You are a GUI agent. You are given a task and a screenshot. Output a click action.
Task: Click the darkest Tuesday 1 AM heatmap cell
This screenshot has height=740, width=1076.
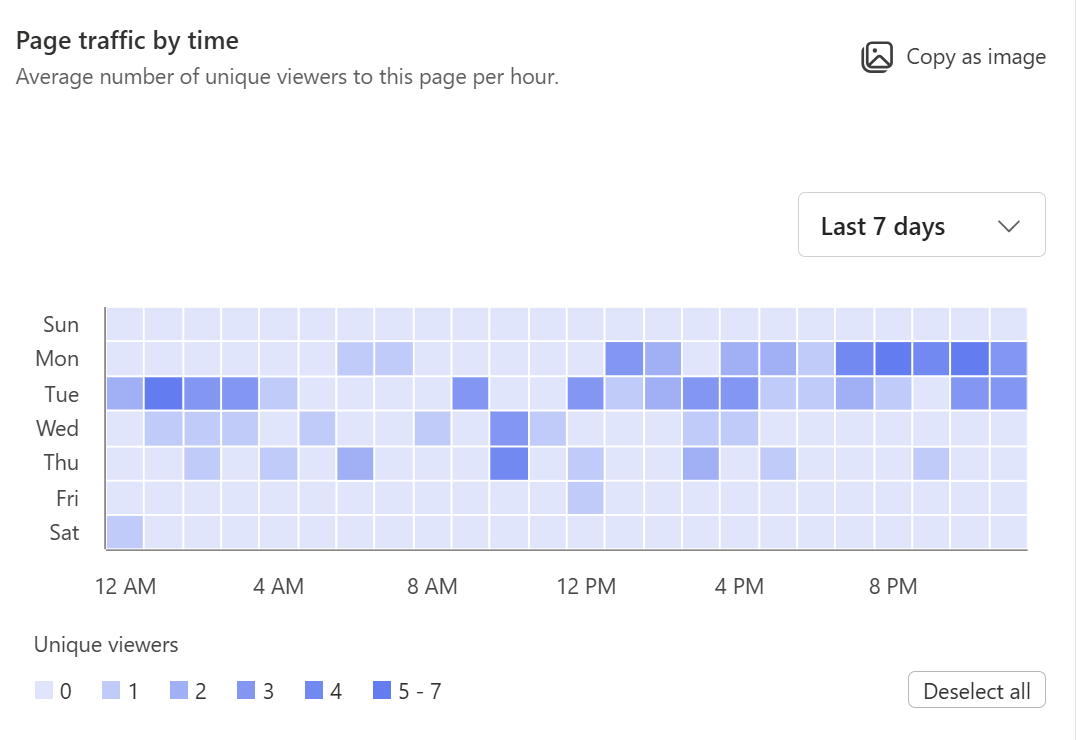(163, 394)
